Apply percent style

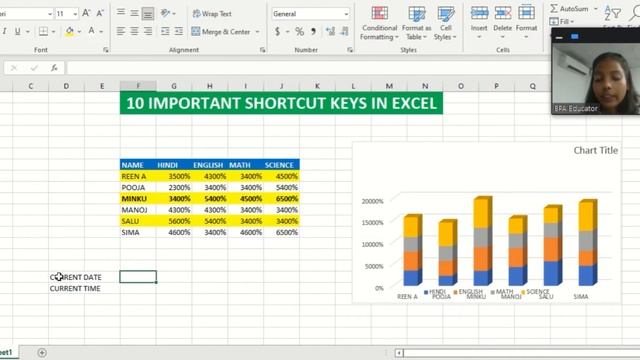pos(300,31)
